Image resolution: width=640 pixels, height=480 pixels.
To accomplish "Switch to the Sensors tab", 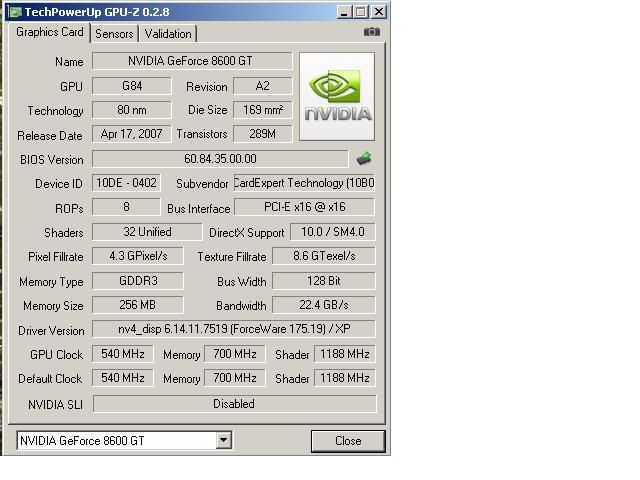I will tap(114, 33).
